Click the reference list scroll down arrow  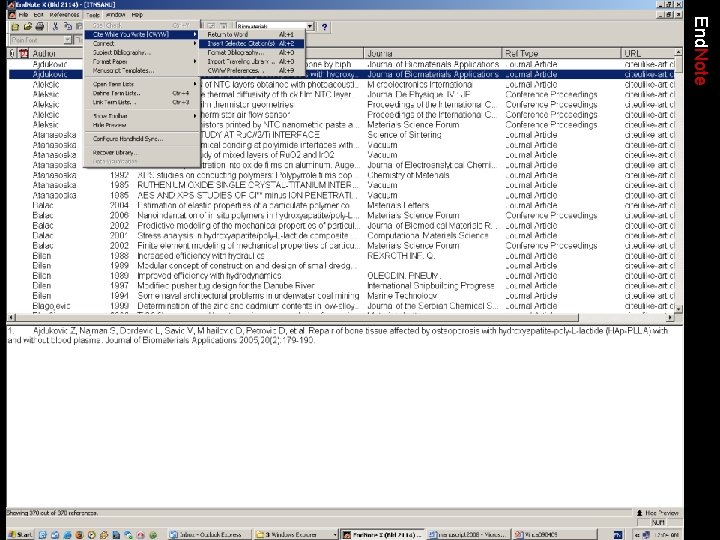tap(678, 309)
